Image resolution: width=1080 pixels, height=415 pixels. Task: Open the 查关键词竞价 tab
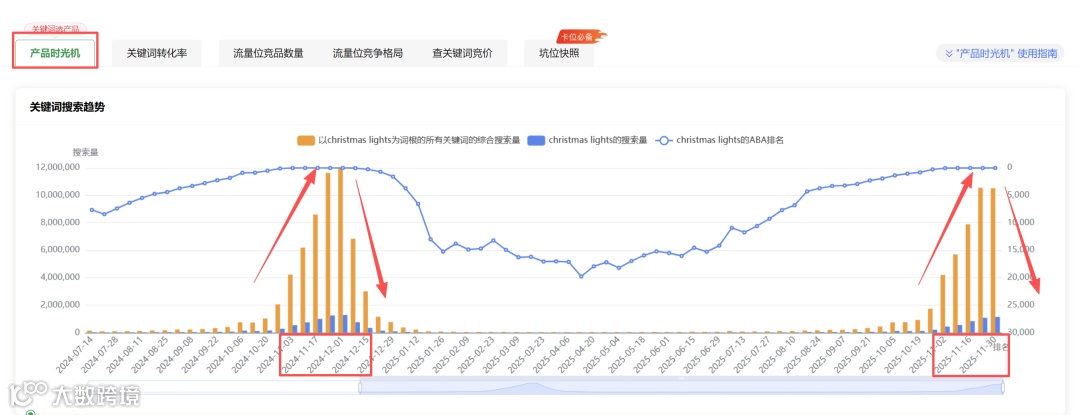tap(462, 53)
